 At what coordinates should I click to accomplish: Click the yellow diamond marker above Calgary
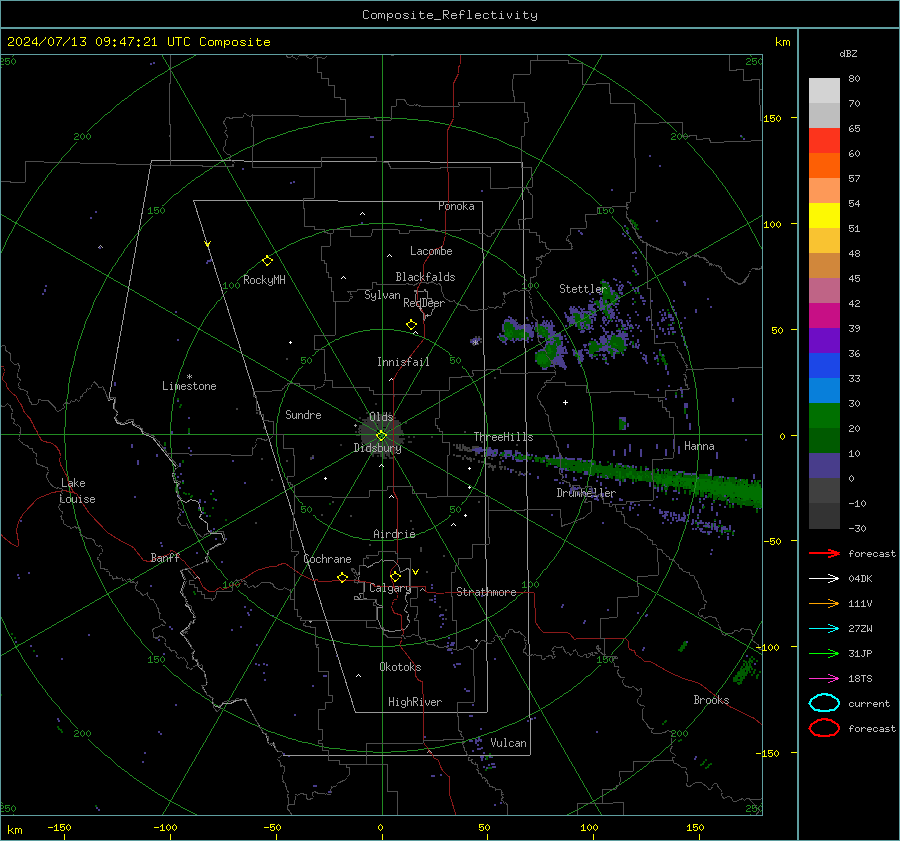(395, 576)
